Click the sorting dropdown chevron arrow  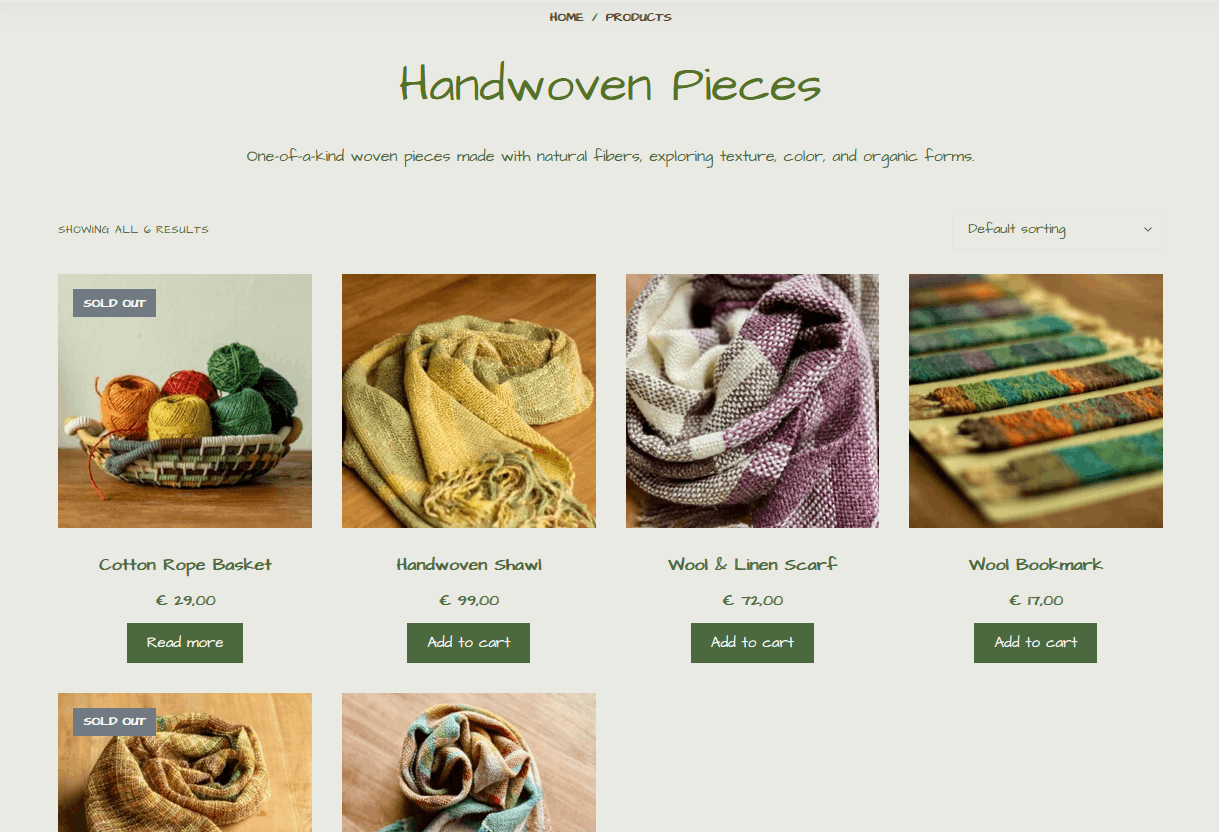1147,230
